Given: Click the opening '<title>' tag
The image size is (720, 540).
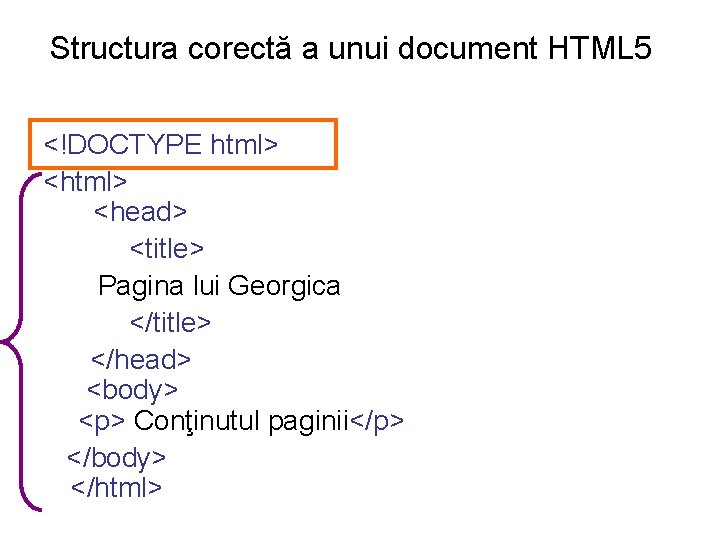Looking at the screenshot, I should (x=167, y=249).
